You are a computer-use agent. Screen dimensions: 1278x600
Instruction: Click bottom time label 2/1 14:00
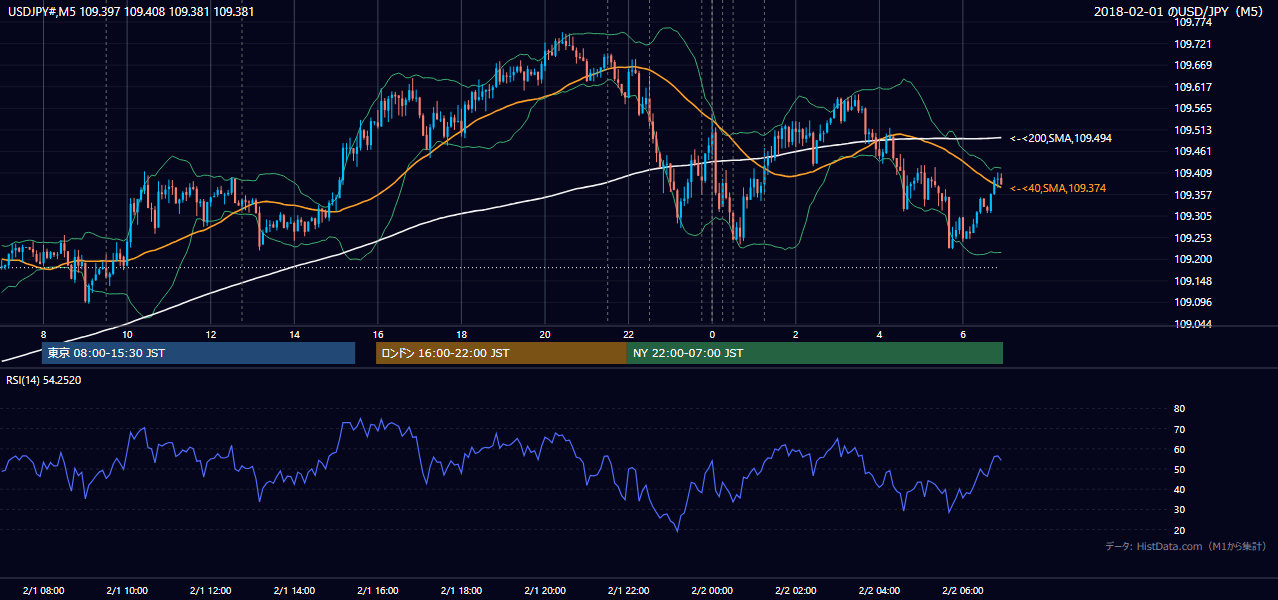pyautogui.click(x=294, y=591)
